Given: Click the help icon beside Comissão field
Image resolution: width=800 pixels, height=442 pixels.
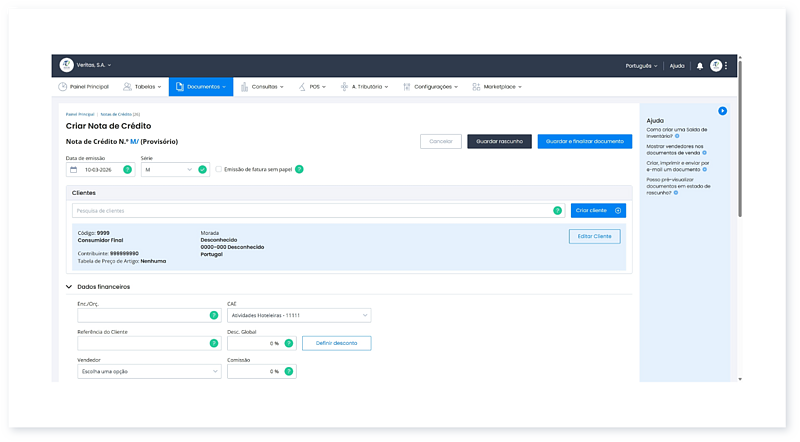Looking at the screenshot, I should [288, 371].
